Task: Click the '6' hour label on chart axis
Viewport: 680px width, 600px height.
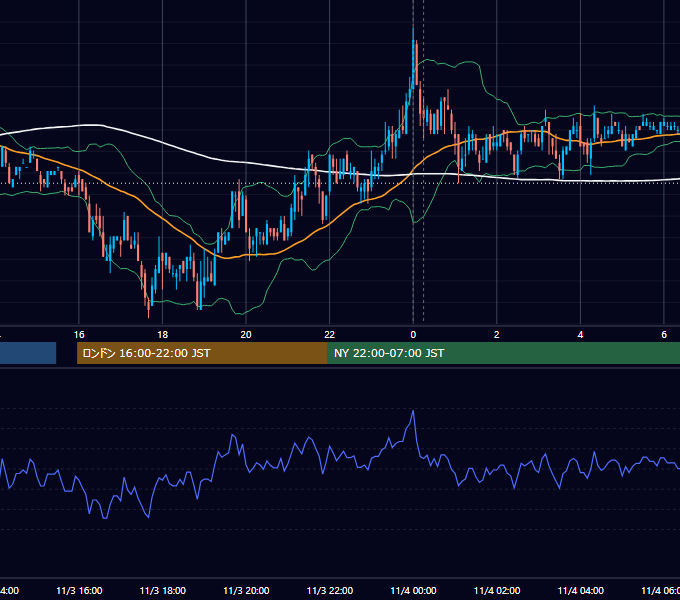Action: pos(664,335)
